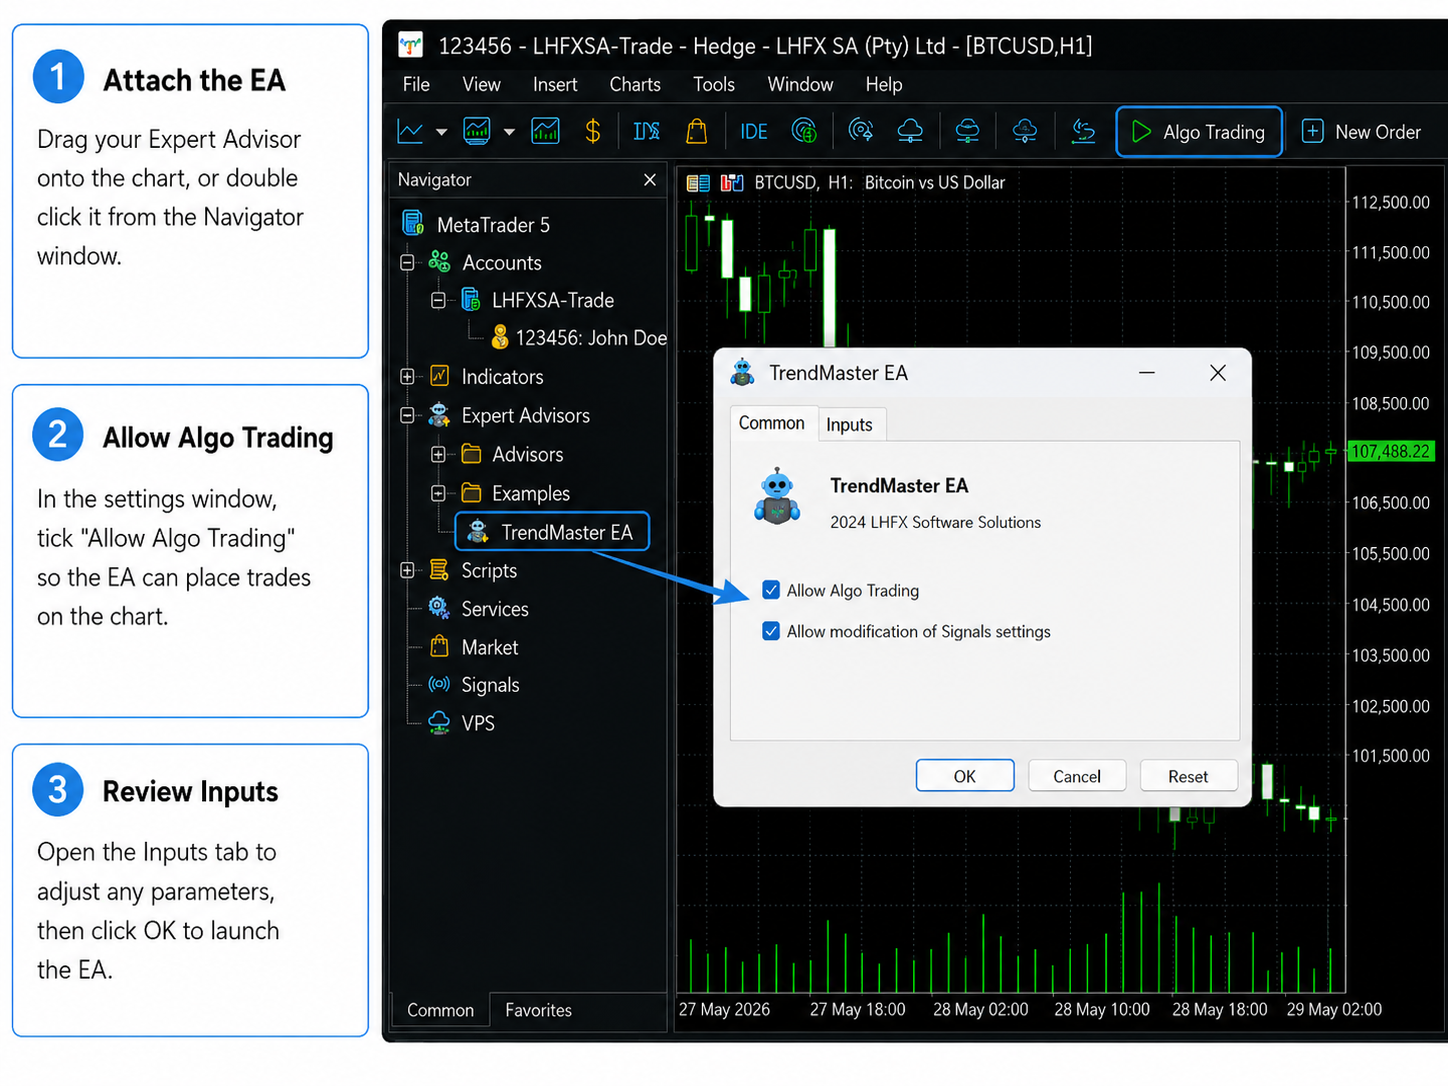Screen dimensions: 1448x1086
Task: Click the monitor chart toolbar icon
Action: [x=477, y=131]
